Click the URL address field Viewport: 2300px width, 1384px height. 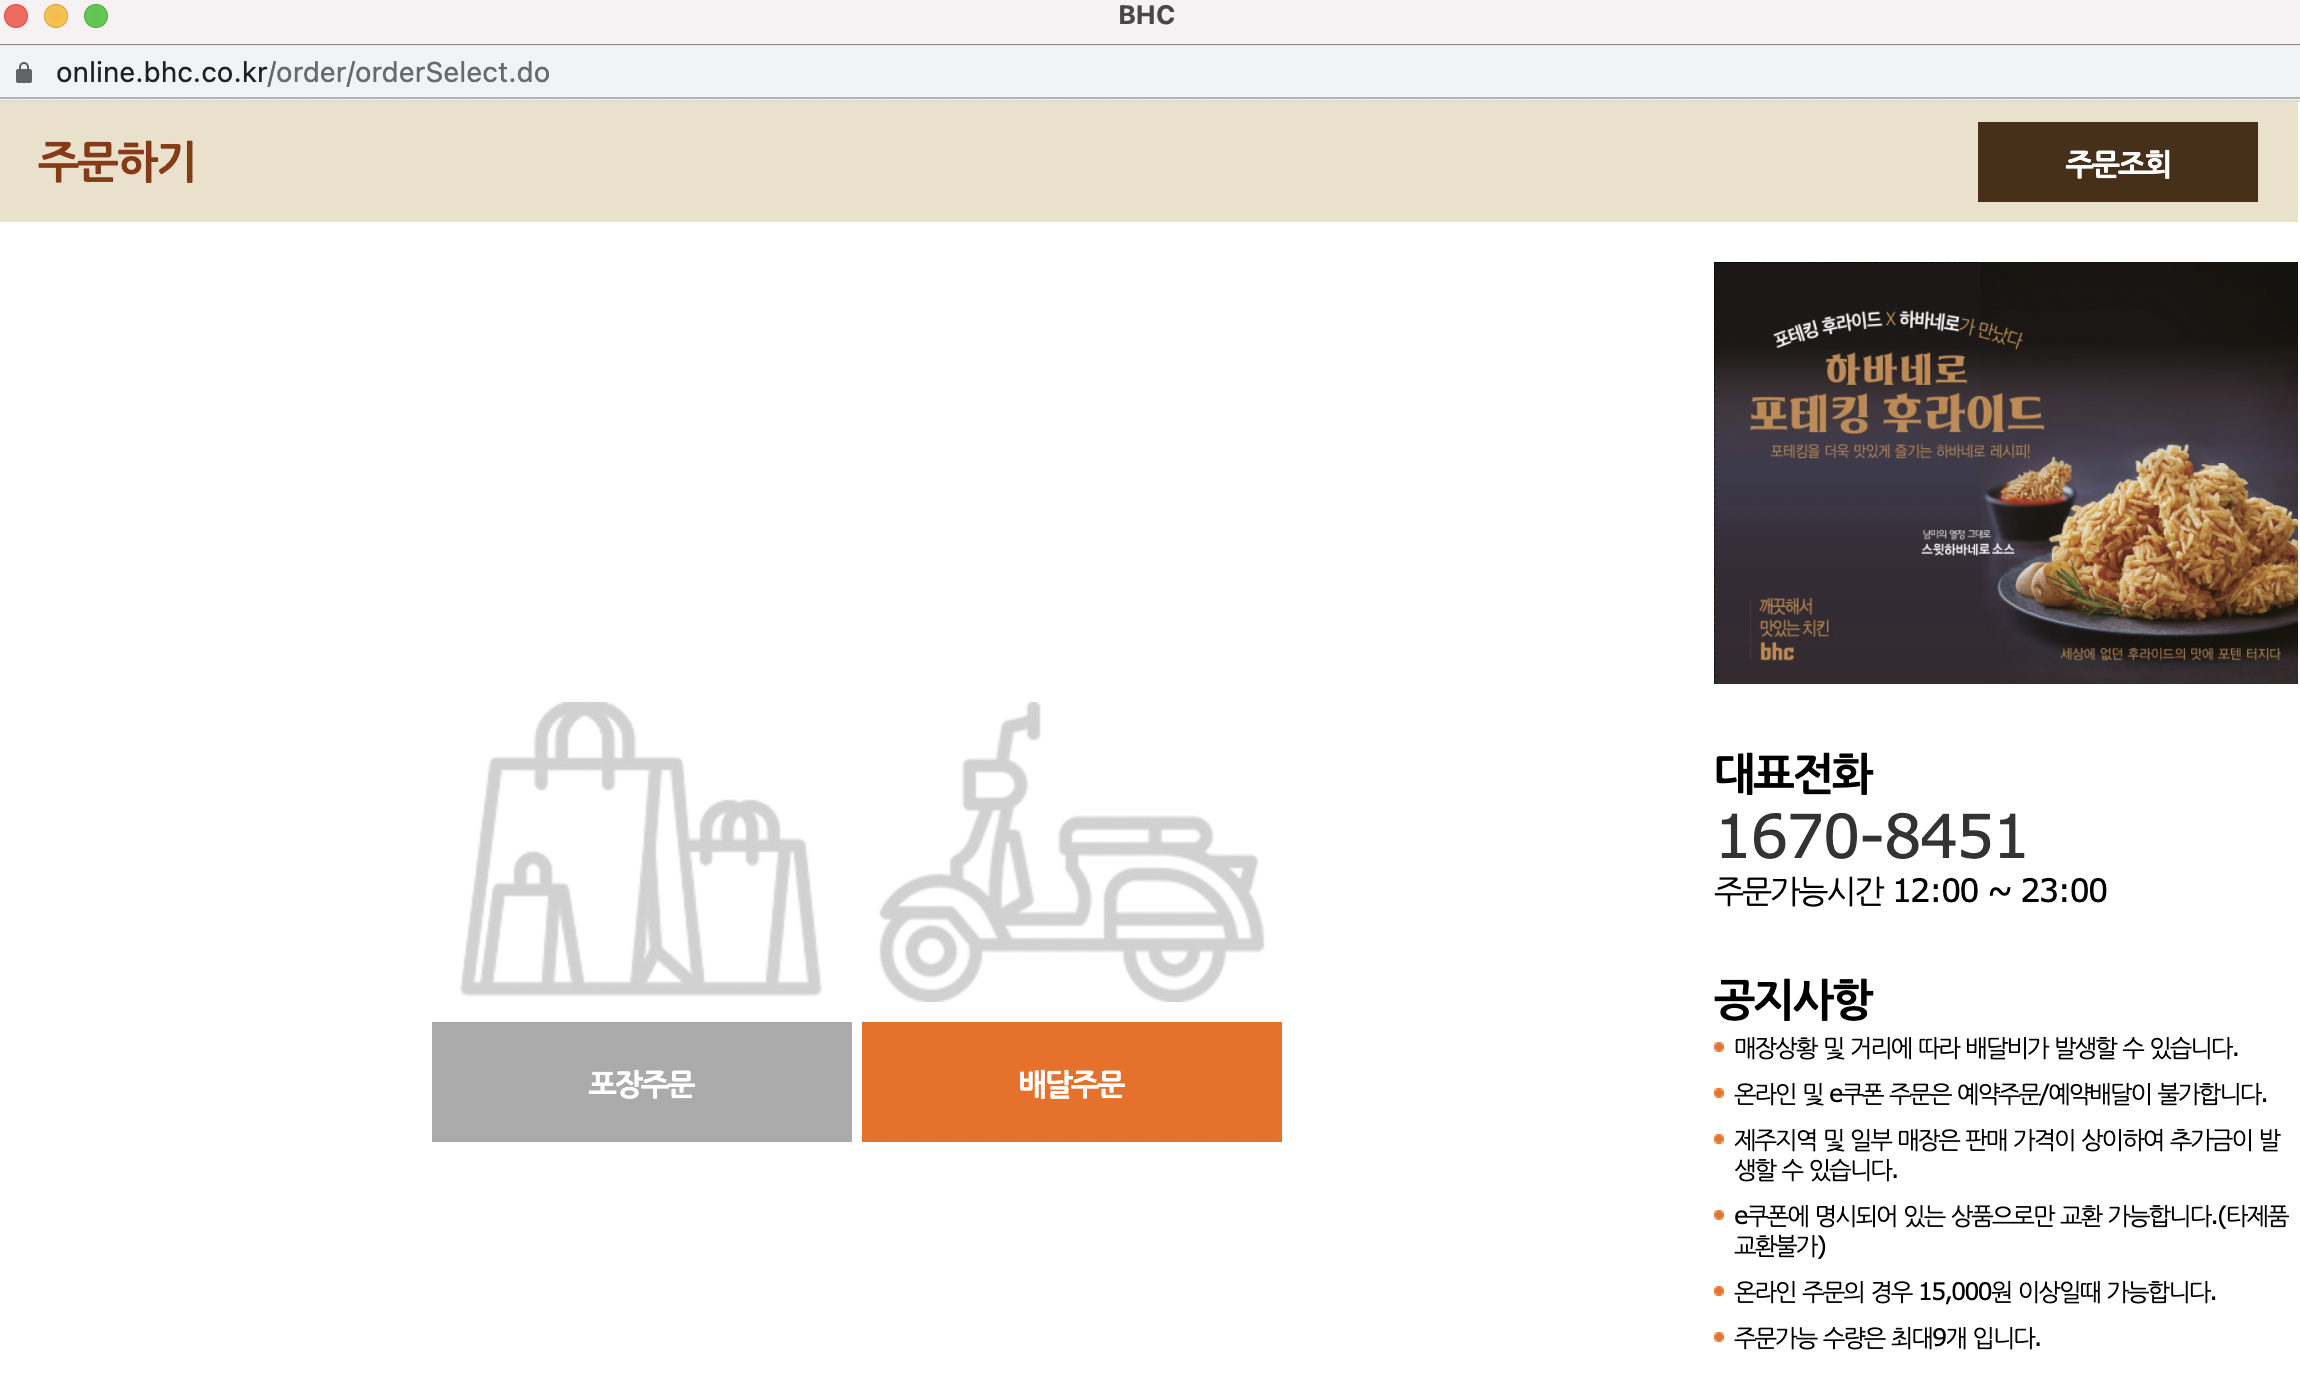pyautogui.click(x=303, y=73)
